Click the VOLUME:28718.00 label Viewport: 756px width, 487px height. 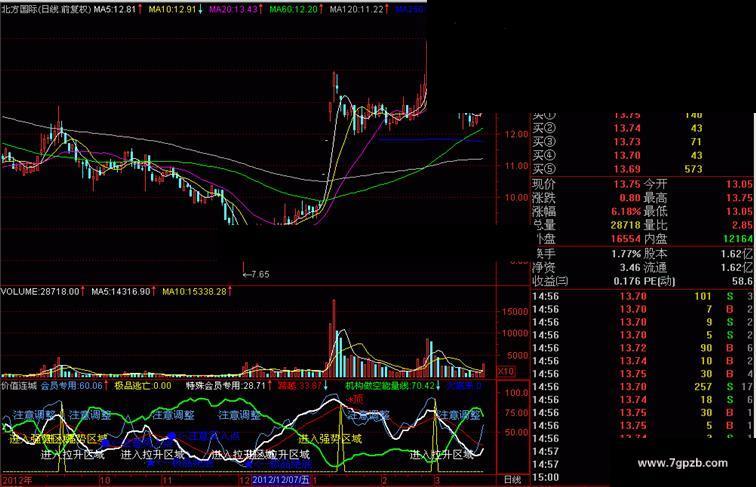[40, 292]
